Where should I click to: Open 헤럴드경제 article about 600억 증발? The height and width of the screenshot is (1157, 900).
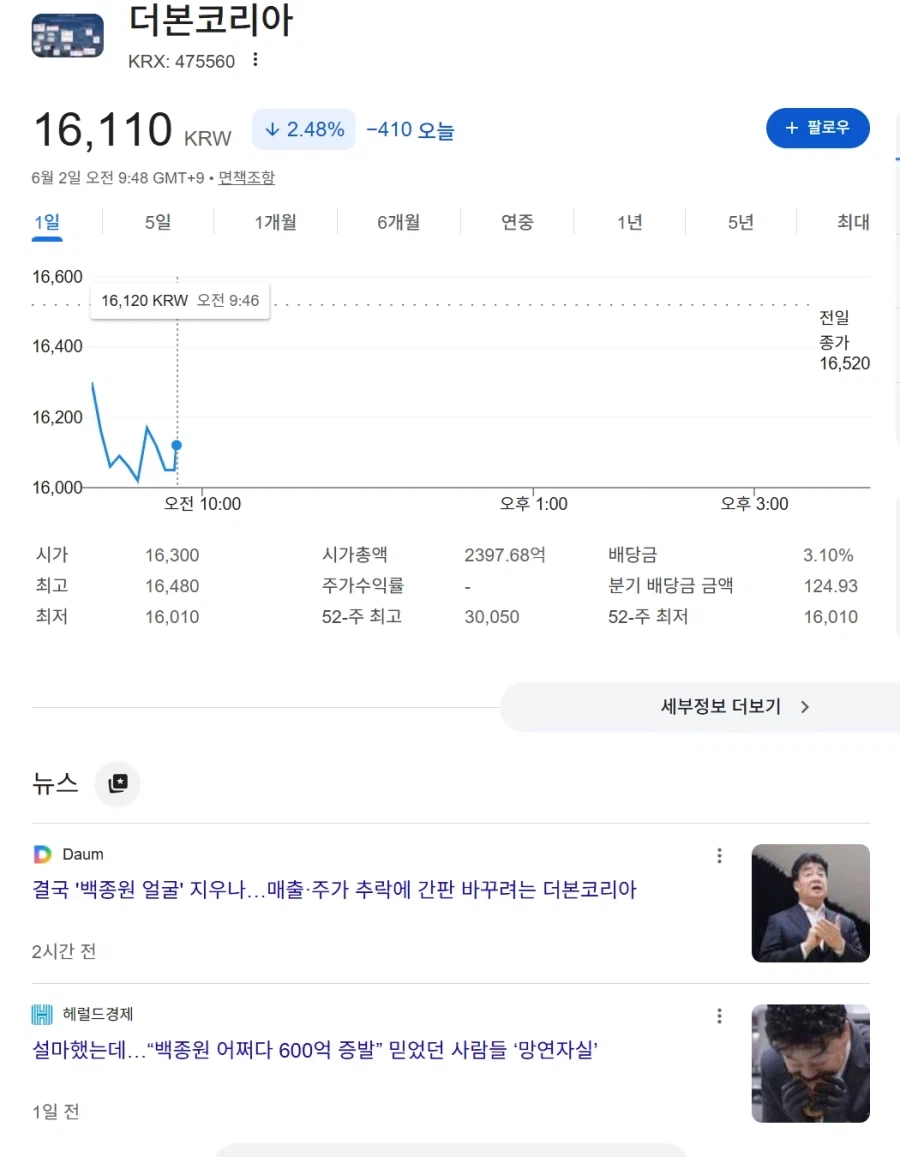click(x=315, y=1049)
